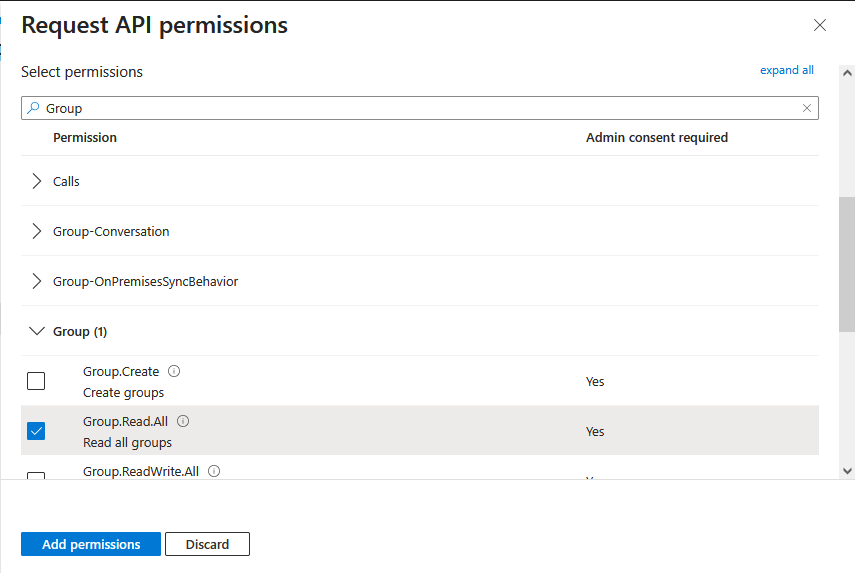Screen dimensions: 855x573
Task: Expand the Group-OnPremisesSyncBehavior section
Action: point(37,281)
